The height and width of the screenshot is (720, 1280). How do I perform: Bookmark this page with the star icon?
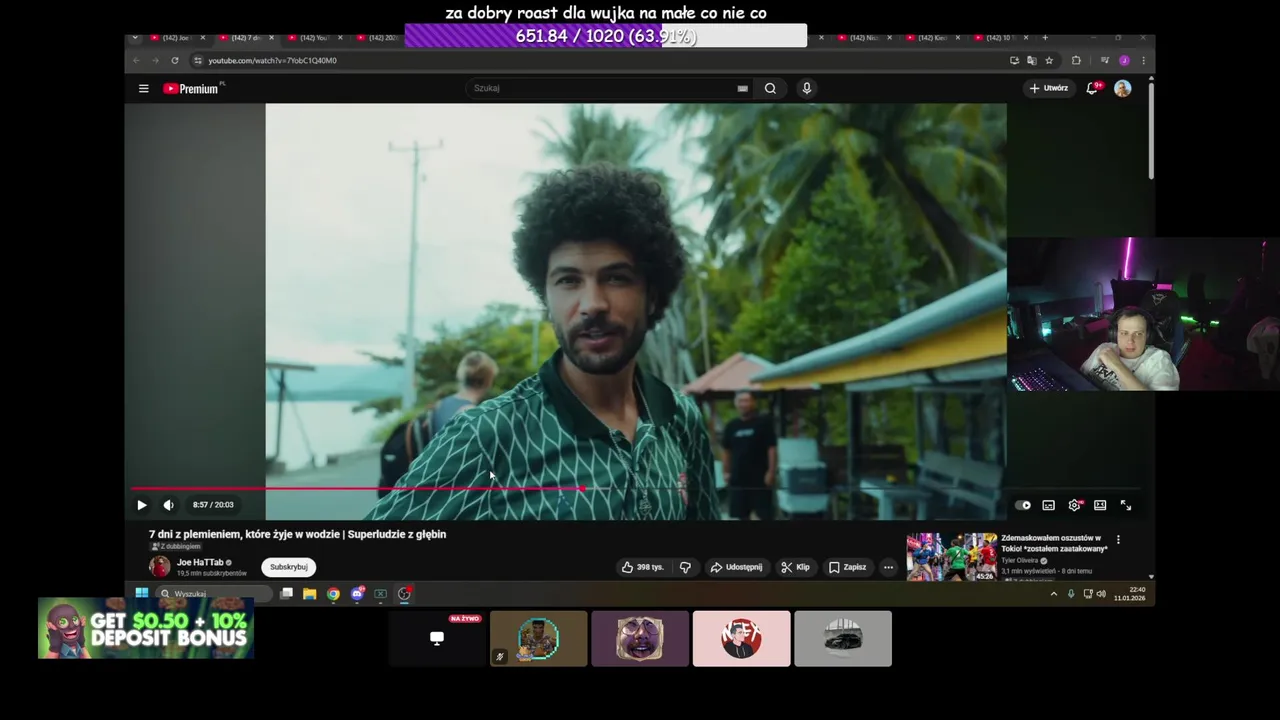pos(1049,60)
